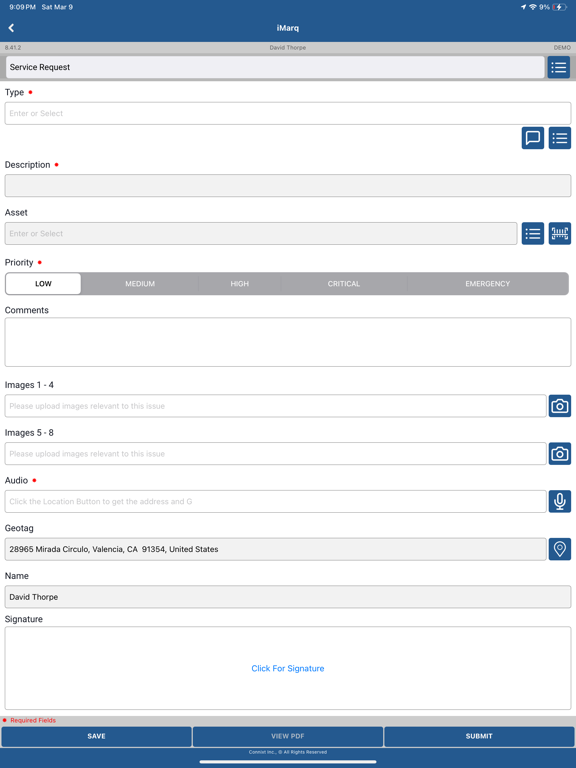Tap the Images 5 - 8 upload field
This screenshot has width=576, height=768.
pos(275,454)
